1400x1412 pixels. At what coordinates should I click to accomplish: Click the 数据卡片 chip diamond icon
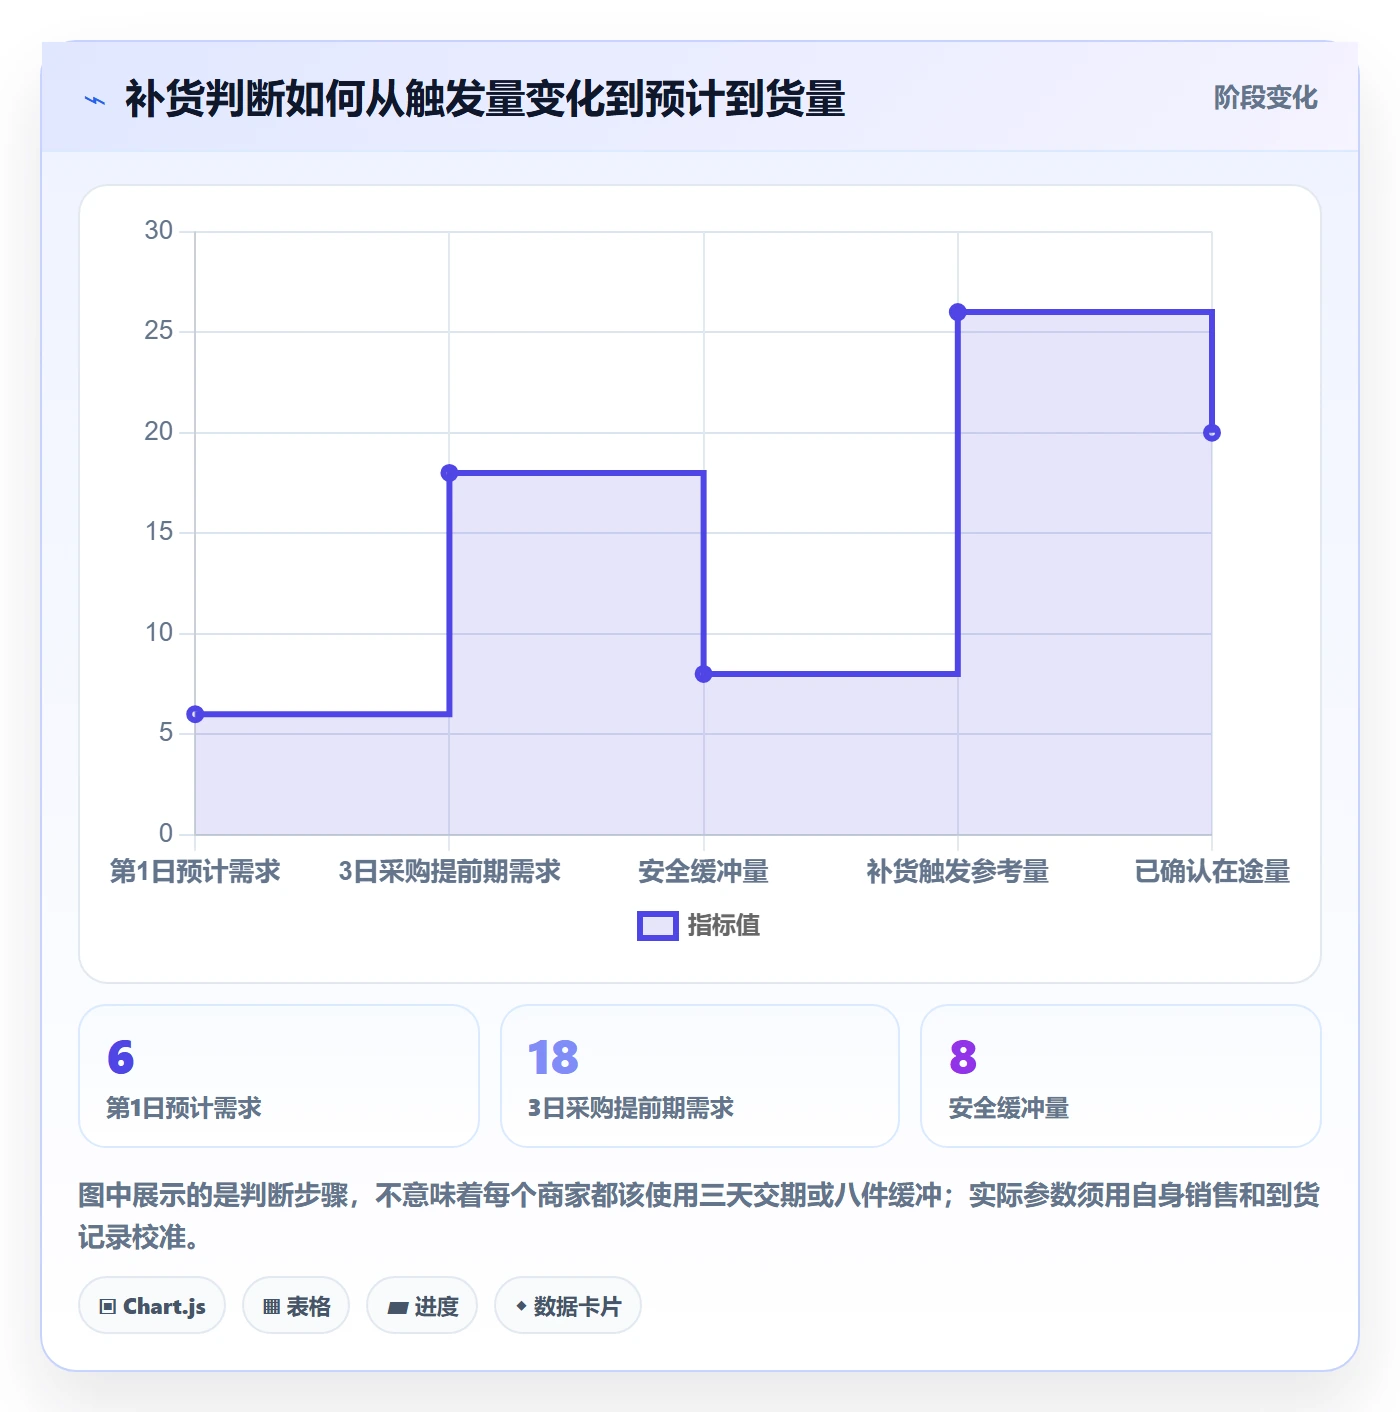[x=521, y=1306]
